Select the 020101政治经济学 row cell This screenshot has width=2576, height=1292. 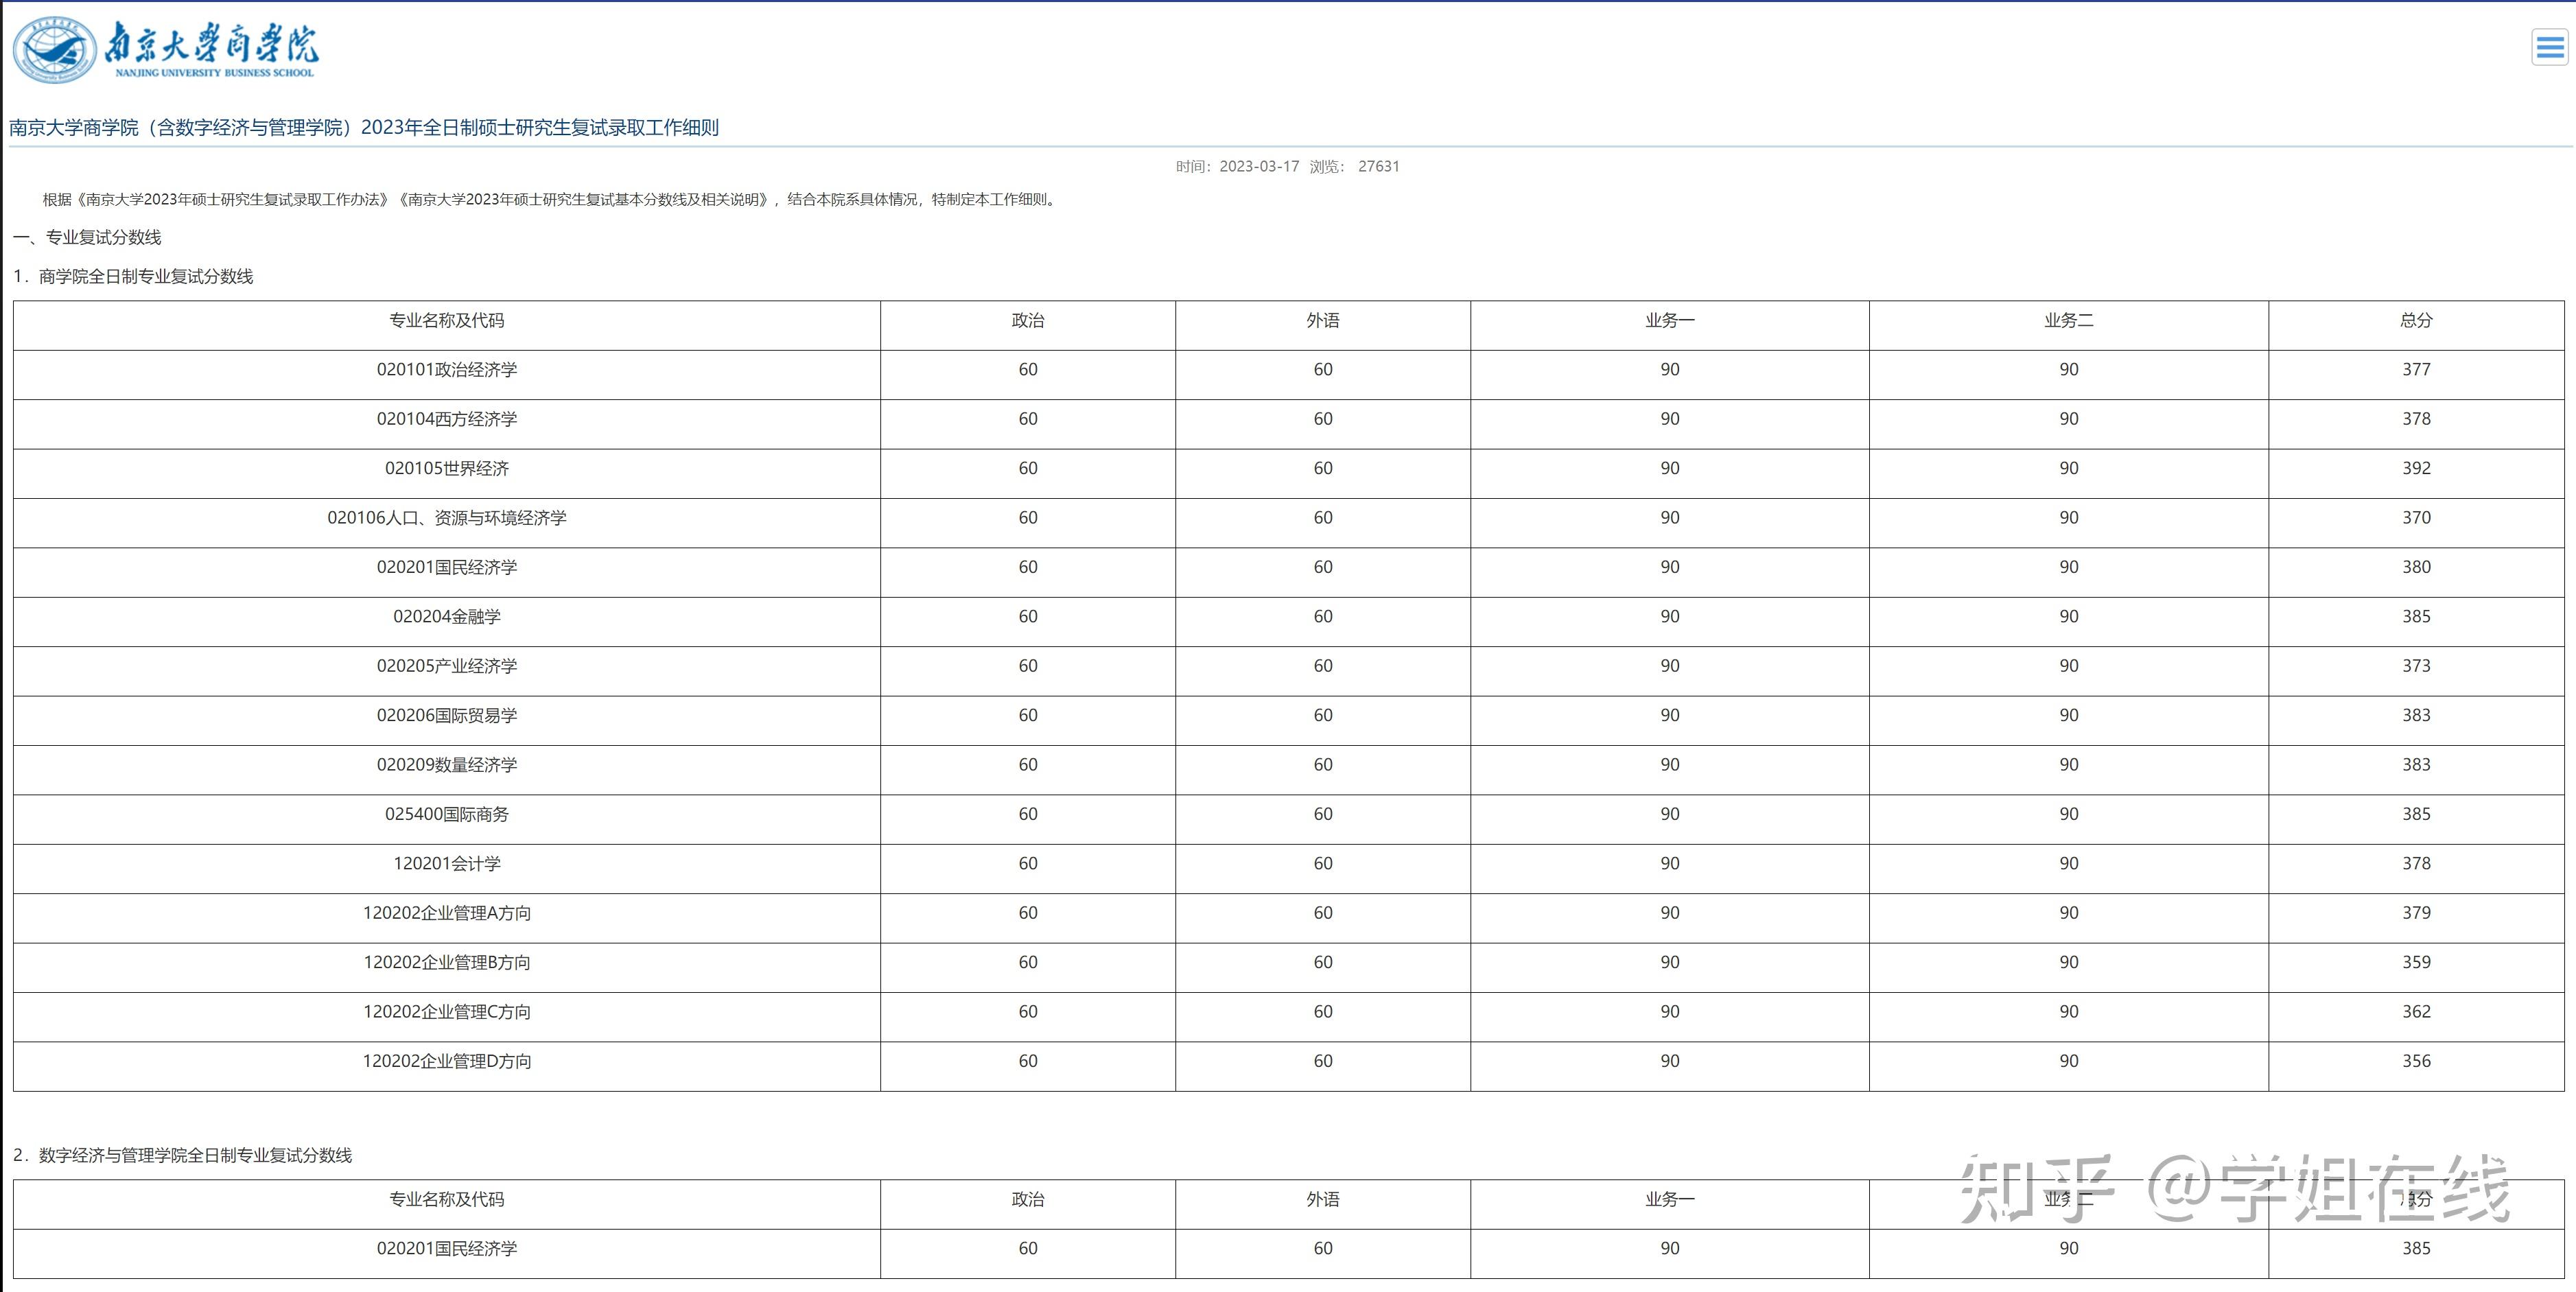point(446,370)
